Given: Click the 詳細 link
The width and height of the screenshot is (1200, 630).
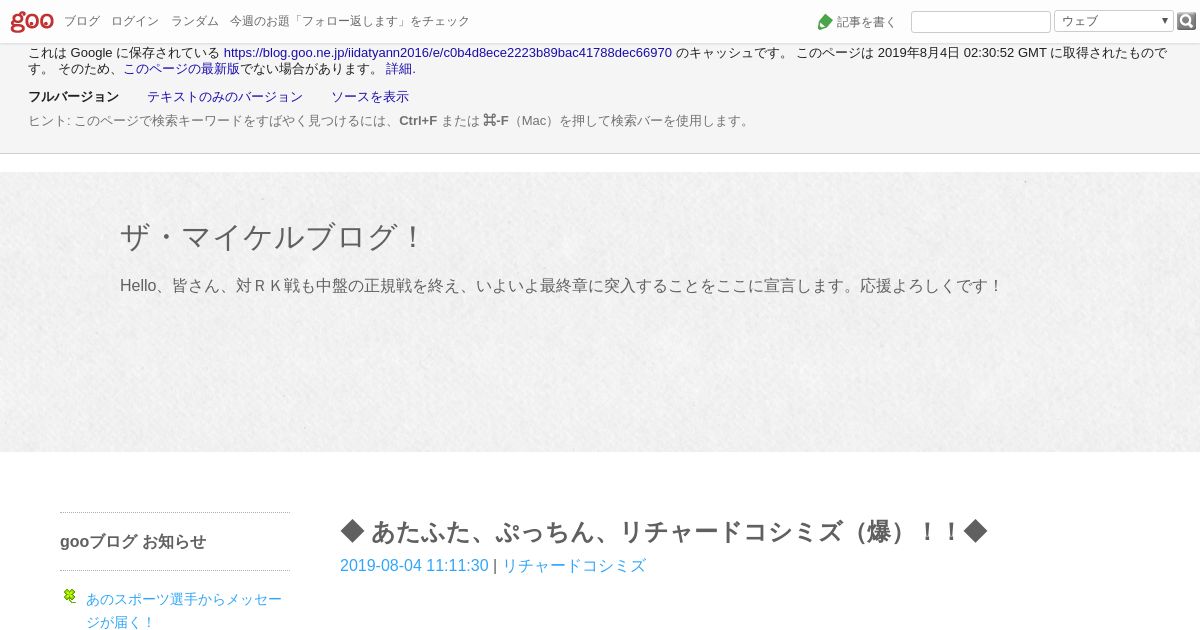Looking at the screenshot, I should click(x=400, y=69).
